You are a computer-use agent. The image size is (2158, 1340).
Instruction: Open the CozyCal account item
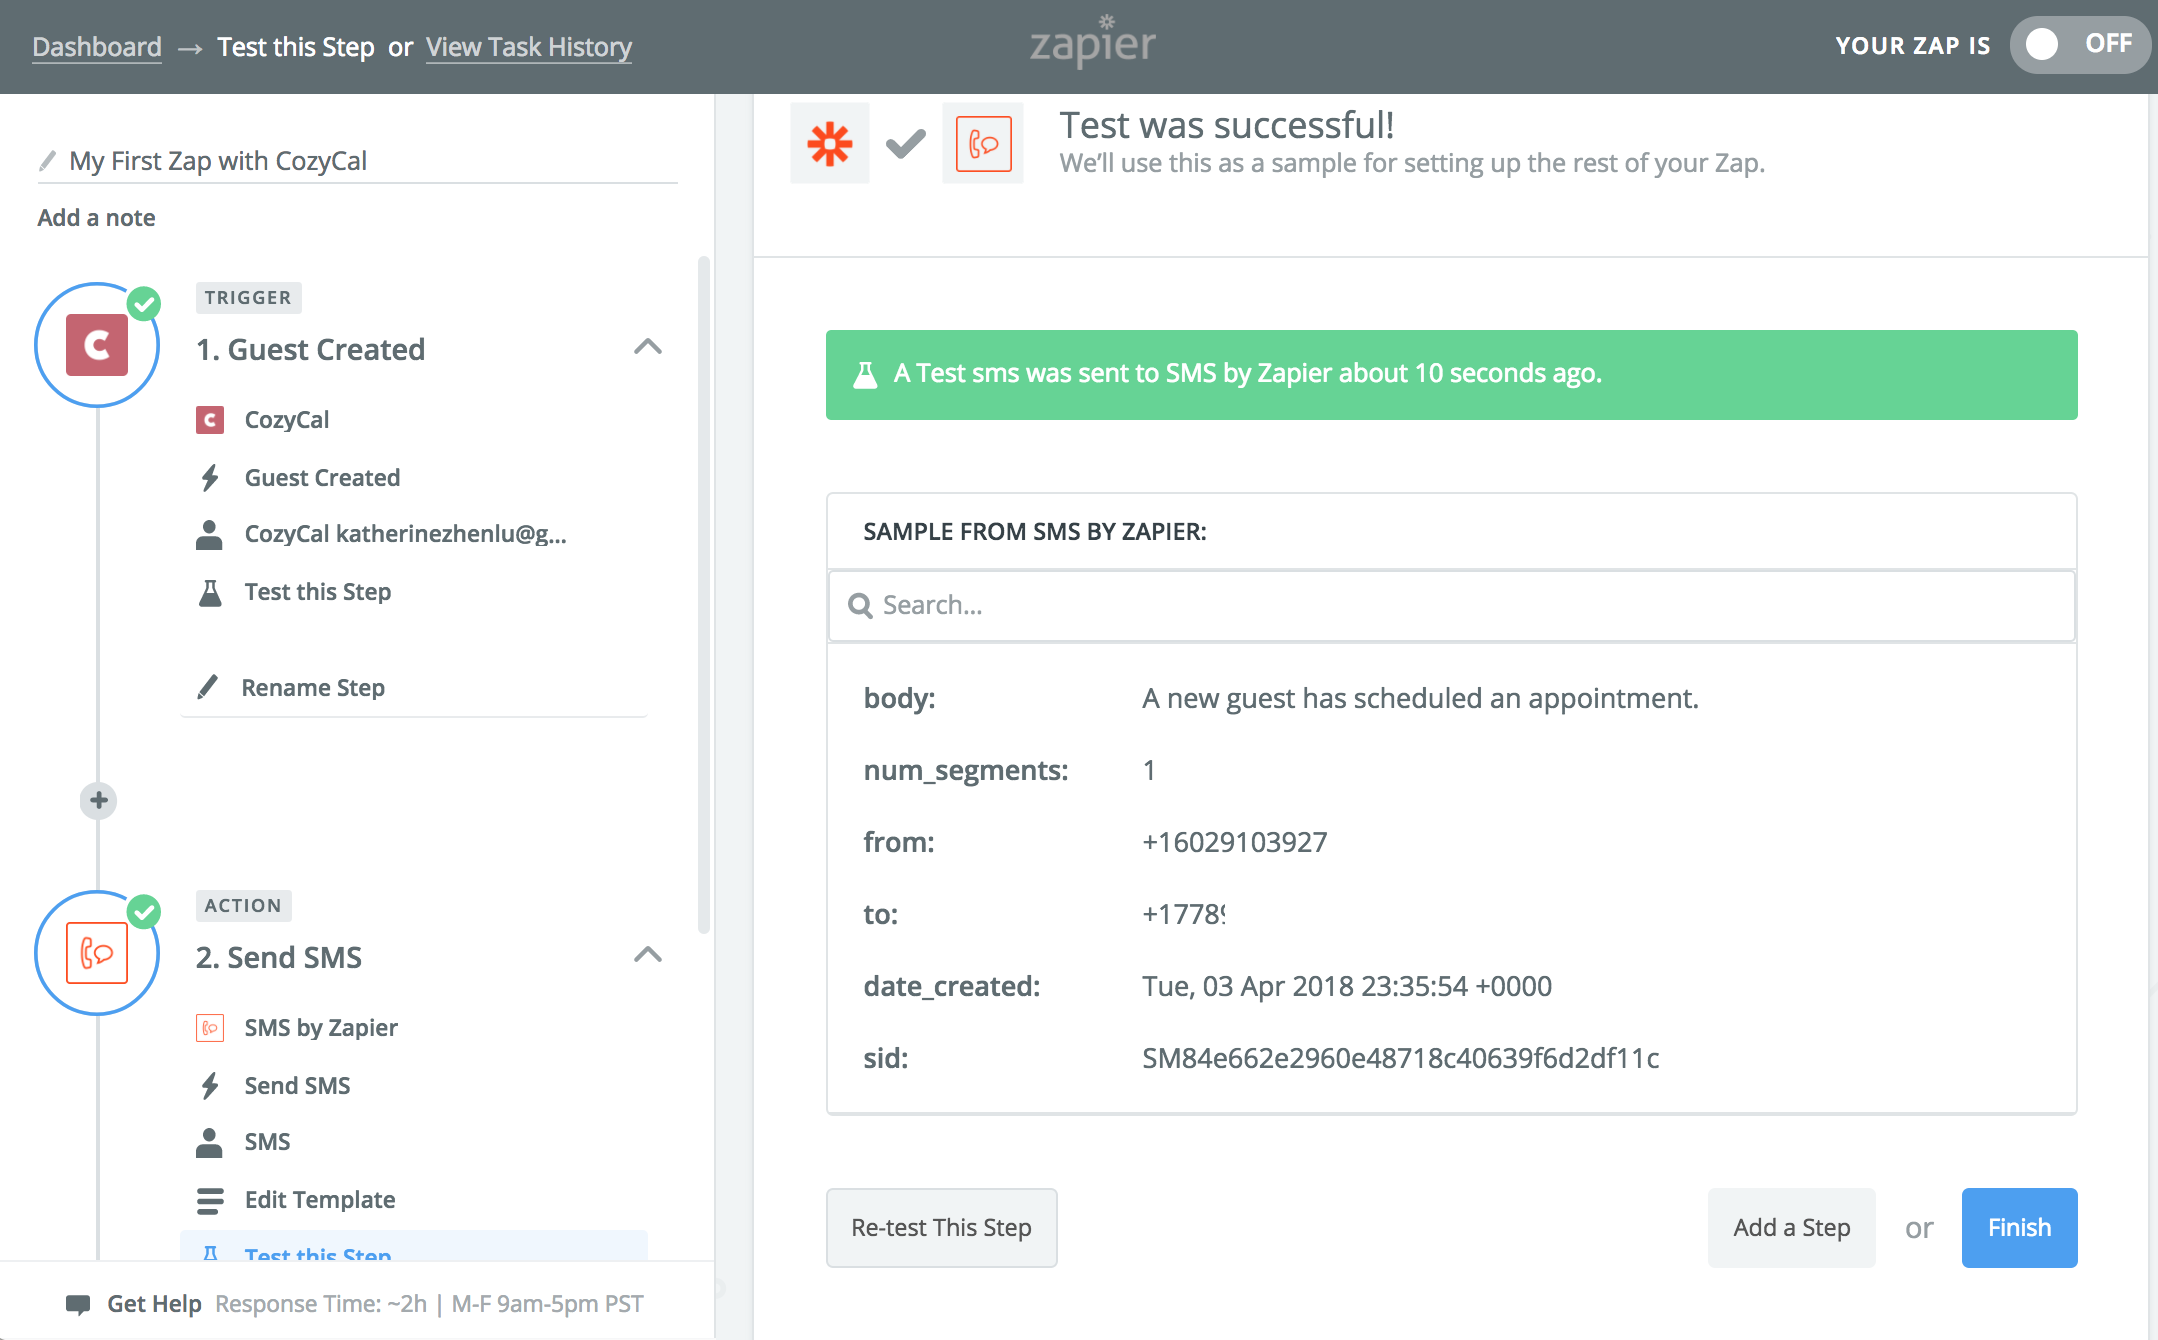point(404,534)
